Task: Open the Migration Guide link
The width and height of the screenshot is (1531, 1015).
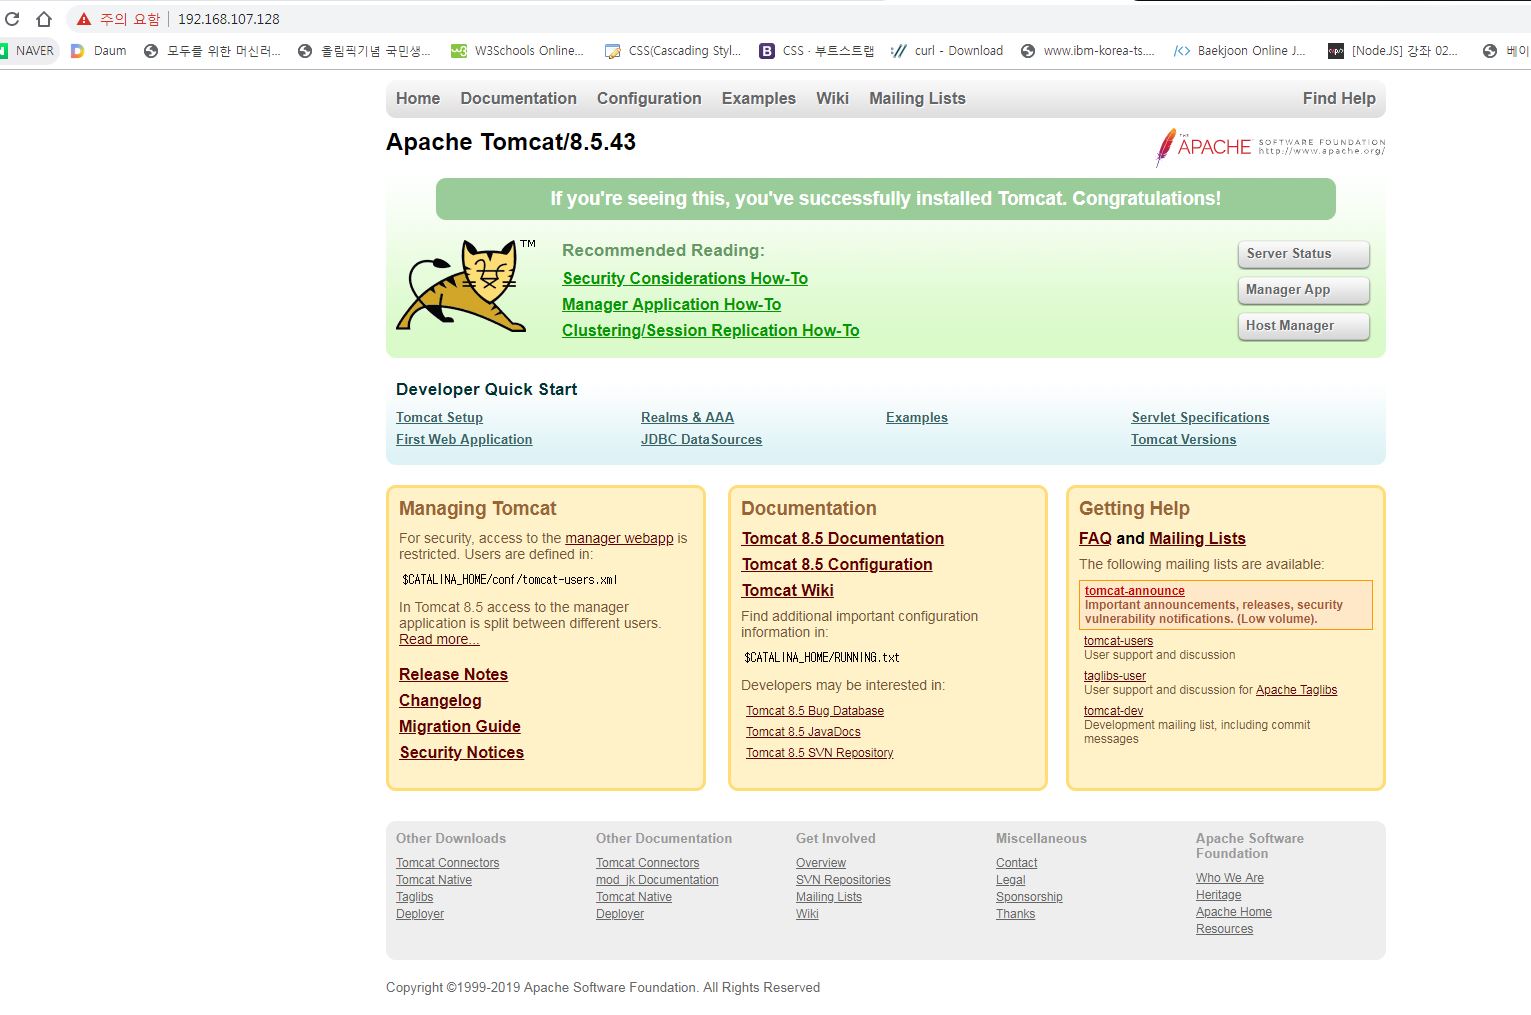Action: click(460, 726)
